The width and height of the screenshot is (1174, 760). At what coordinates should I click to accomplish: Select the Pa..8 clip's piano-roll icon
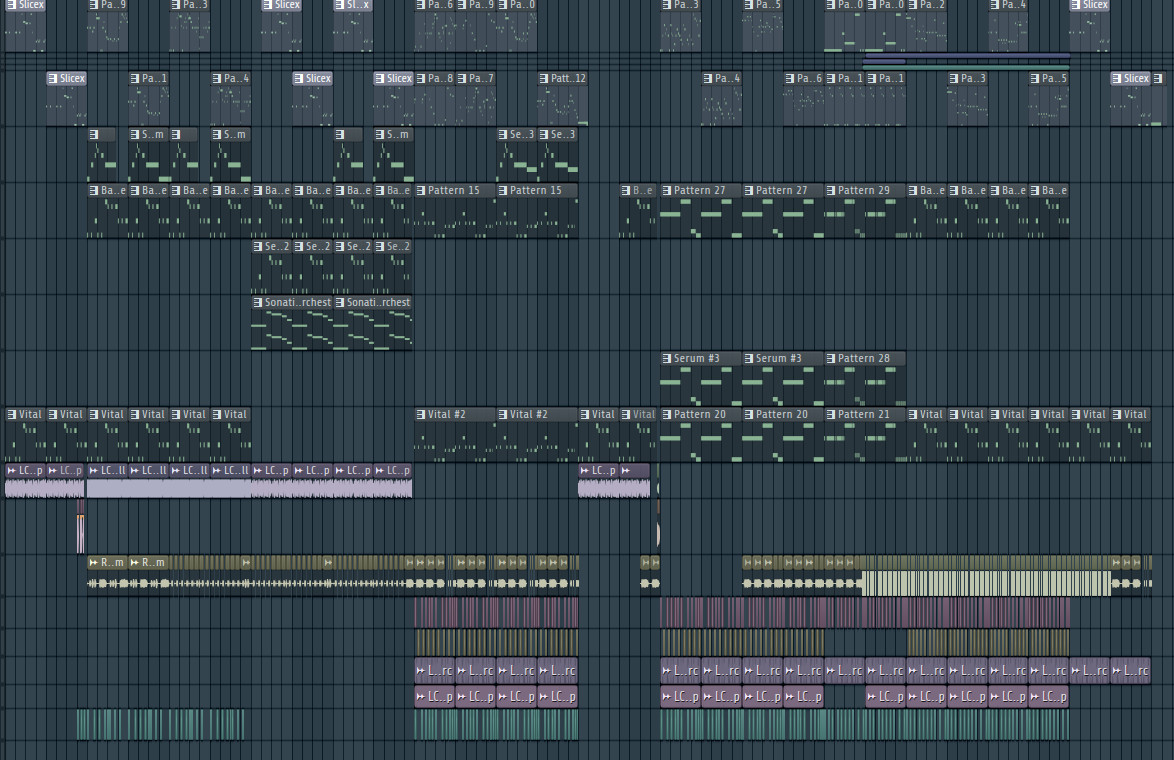421,78
